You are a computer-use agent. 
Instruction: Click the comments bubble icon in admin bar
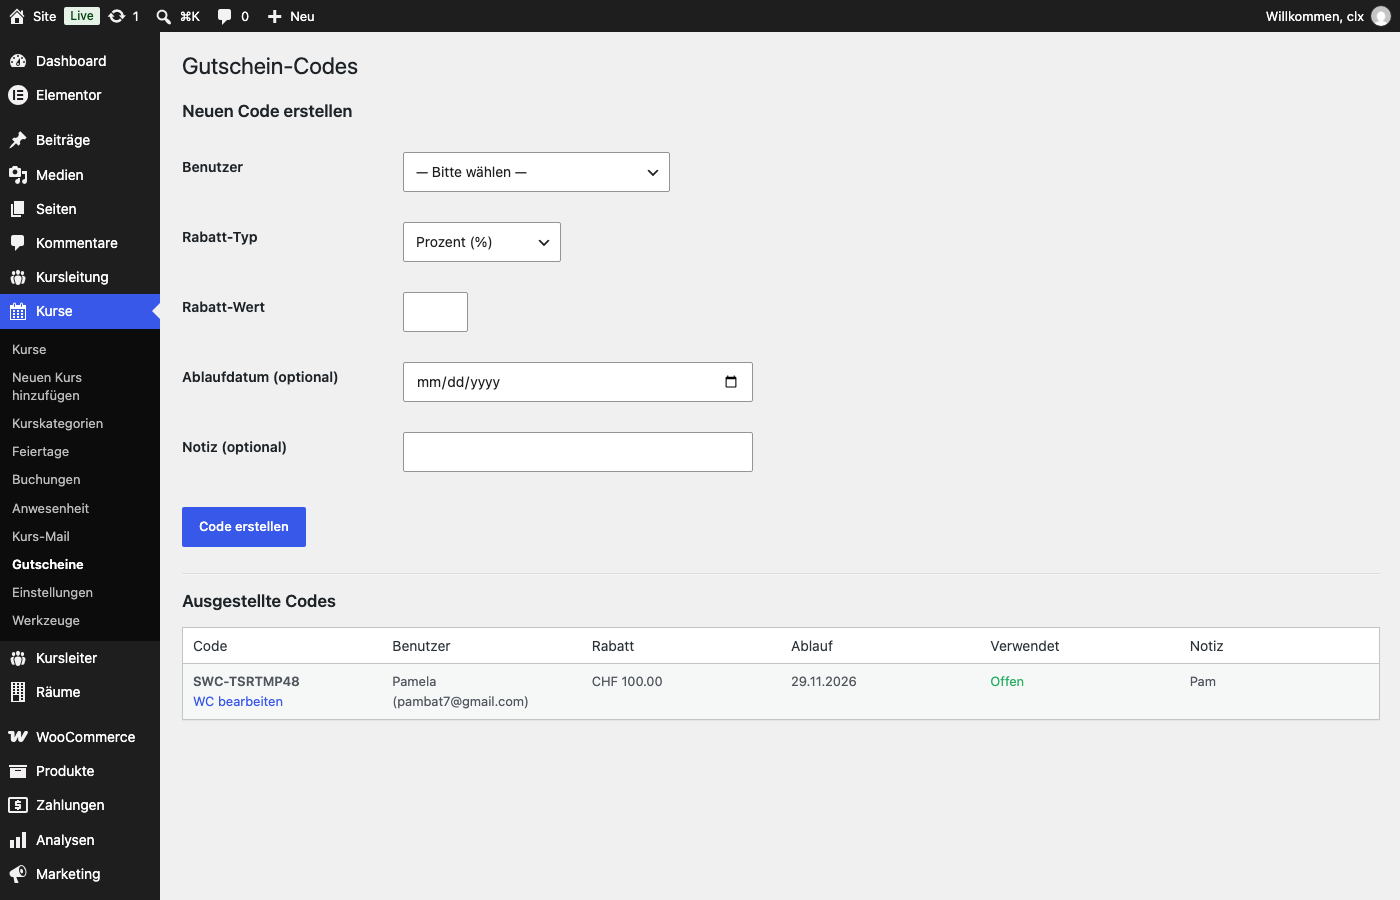tap(225, 16)
